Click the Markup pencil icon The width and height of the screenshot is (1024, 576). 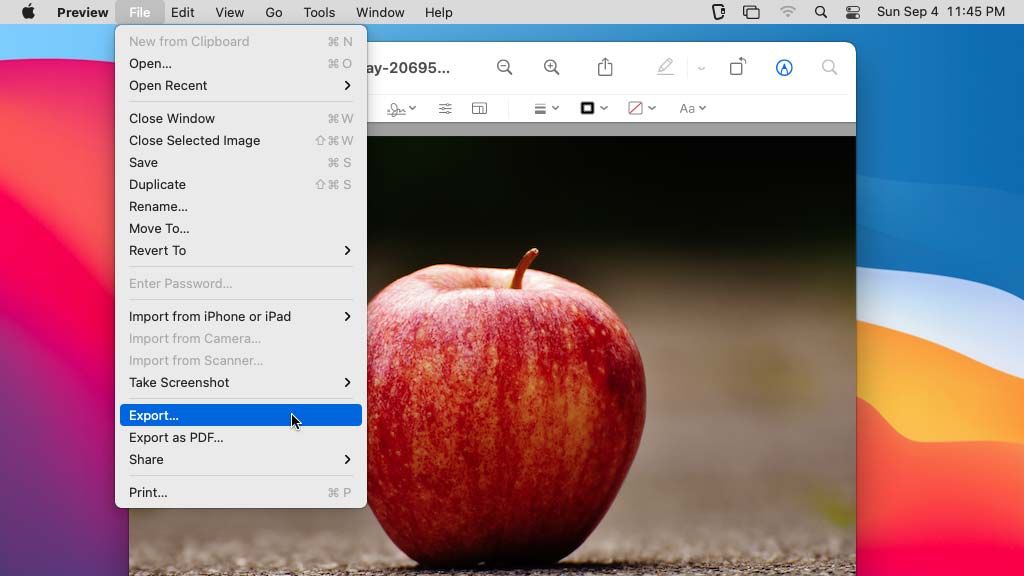665,67
